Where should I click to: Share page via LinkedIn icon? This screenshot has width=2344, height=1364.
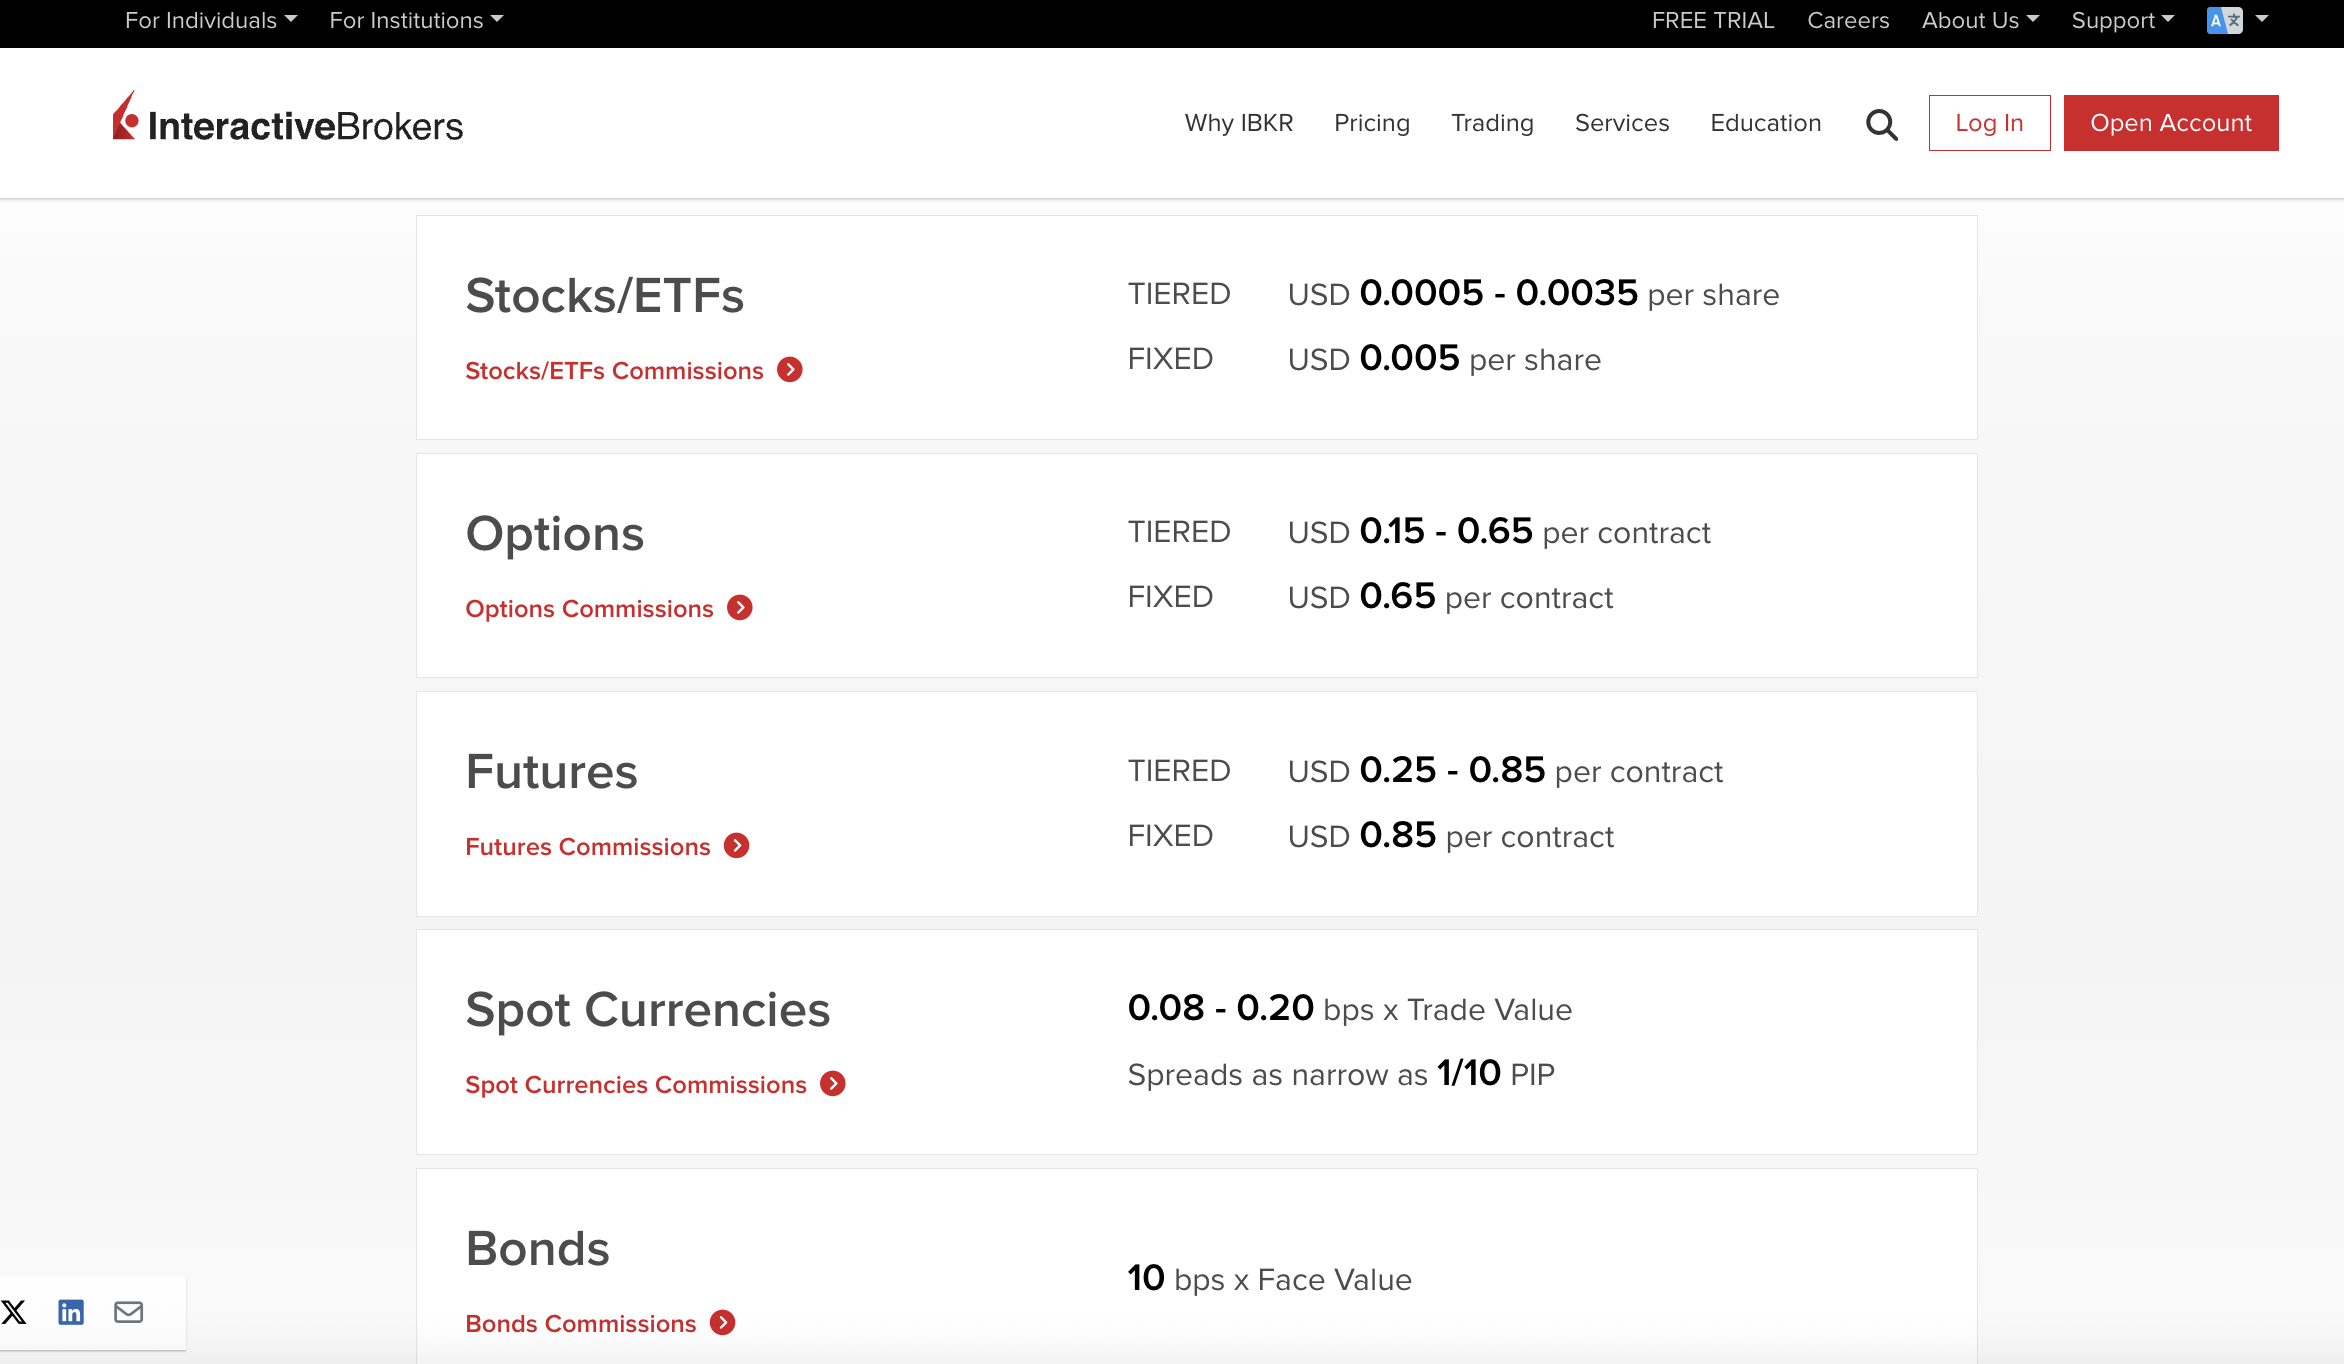click(71, 1312)
